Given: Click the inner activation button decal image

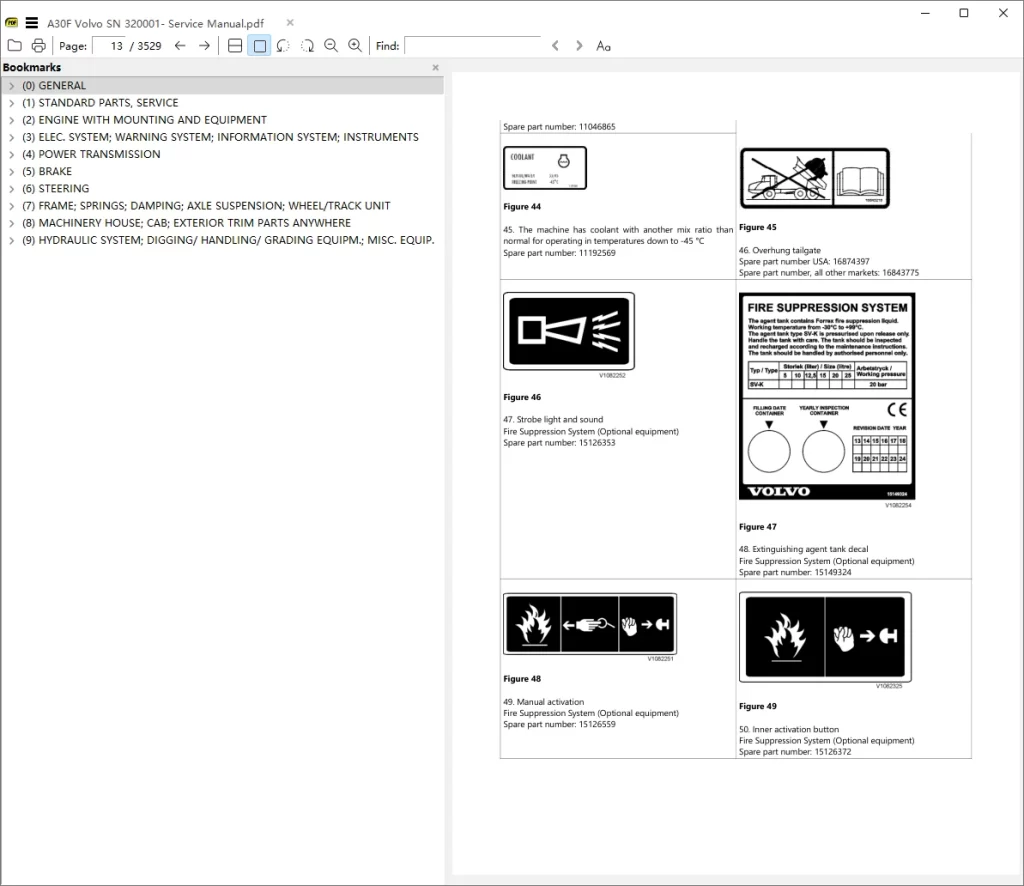Looking at the screenshot, I should (x=825, y=637).
